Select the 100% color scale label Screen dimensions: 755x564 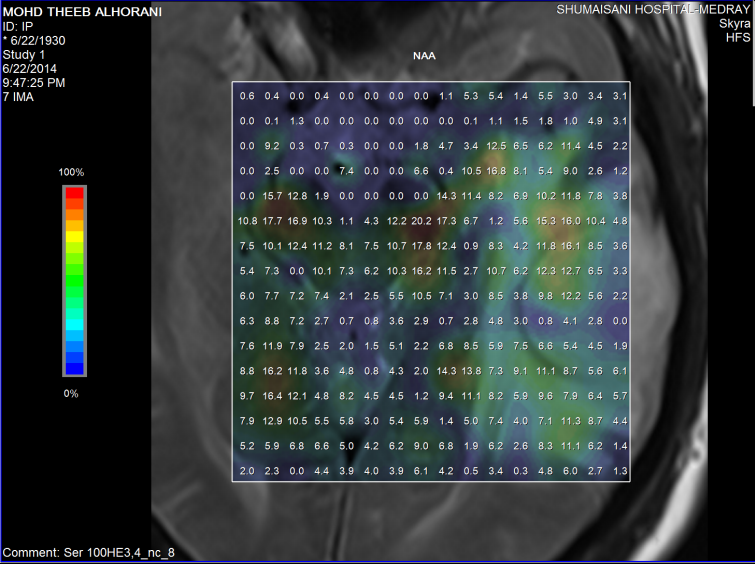pos(71,173)
